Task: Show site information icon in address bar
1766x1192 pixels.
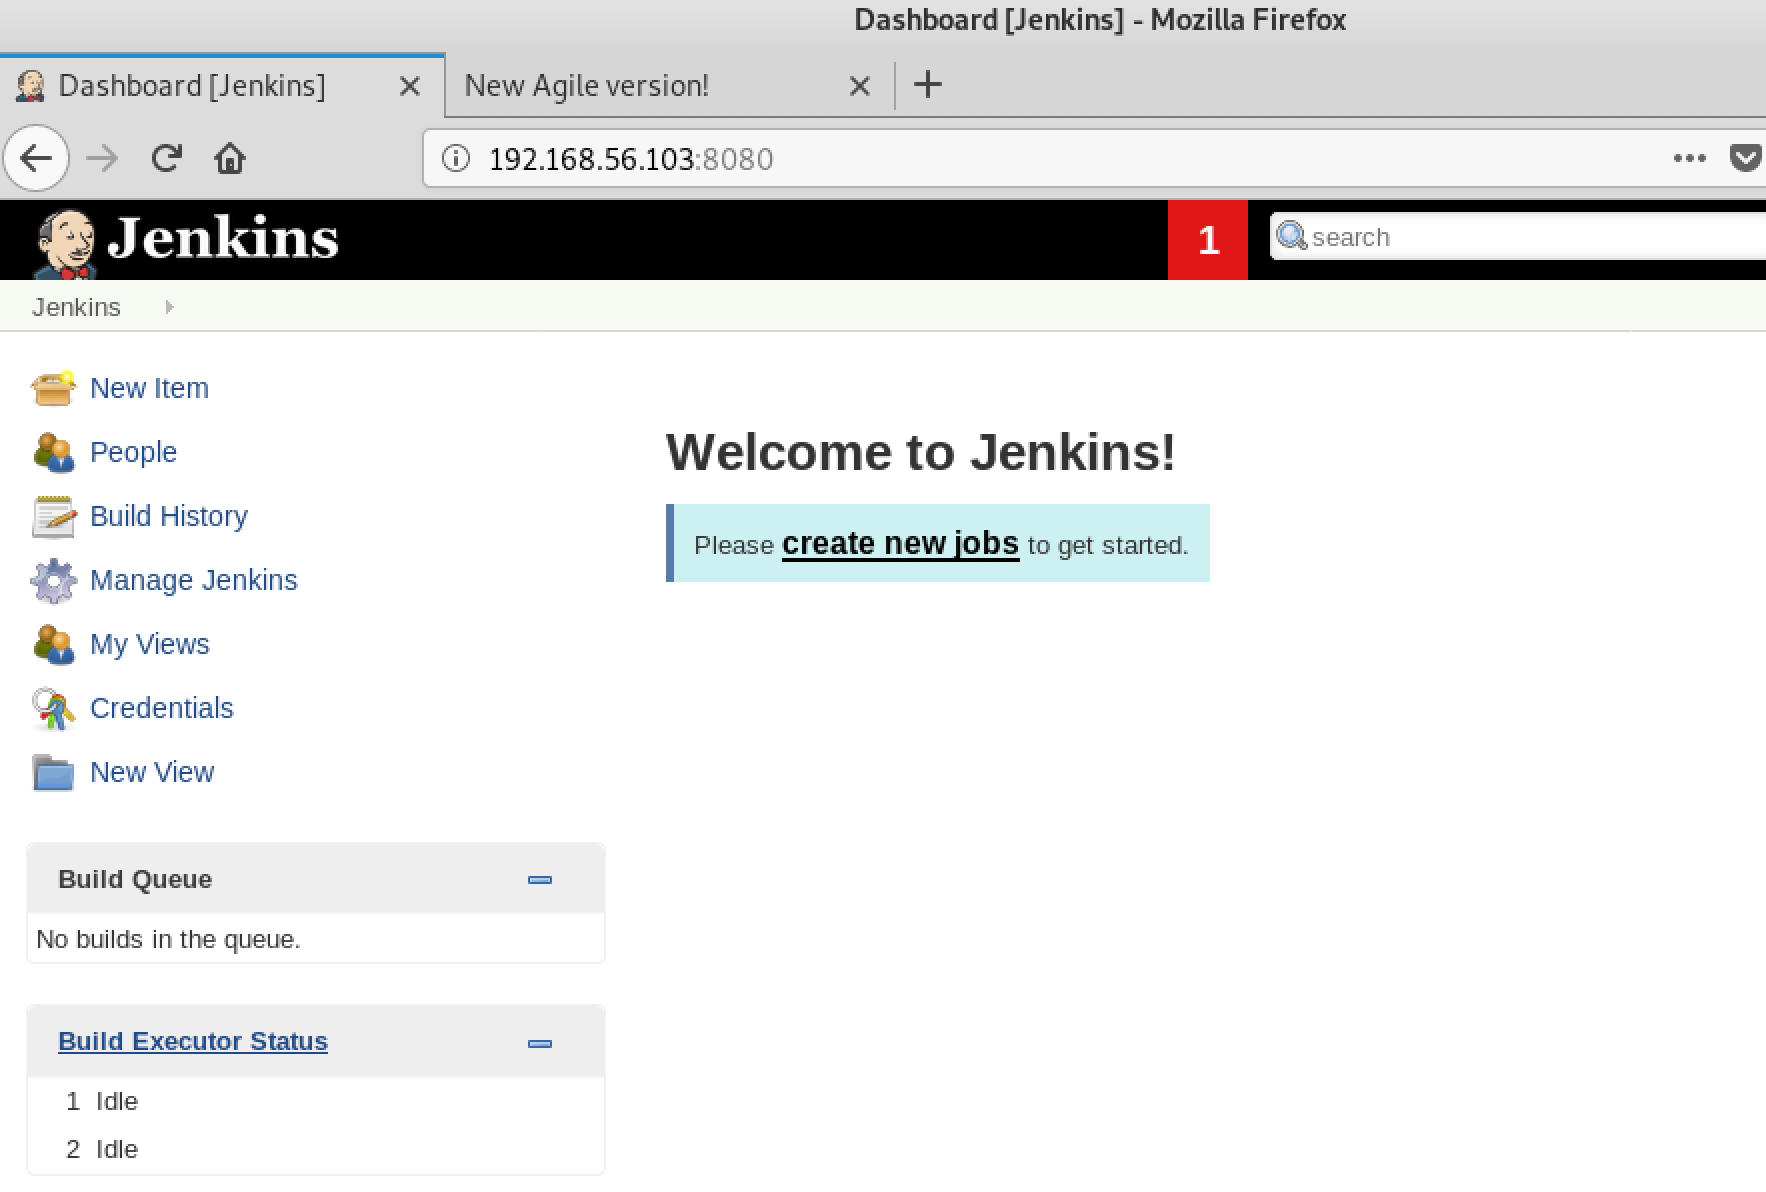Action: [x=455, y=158]
